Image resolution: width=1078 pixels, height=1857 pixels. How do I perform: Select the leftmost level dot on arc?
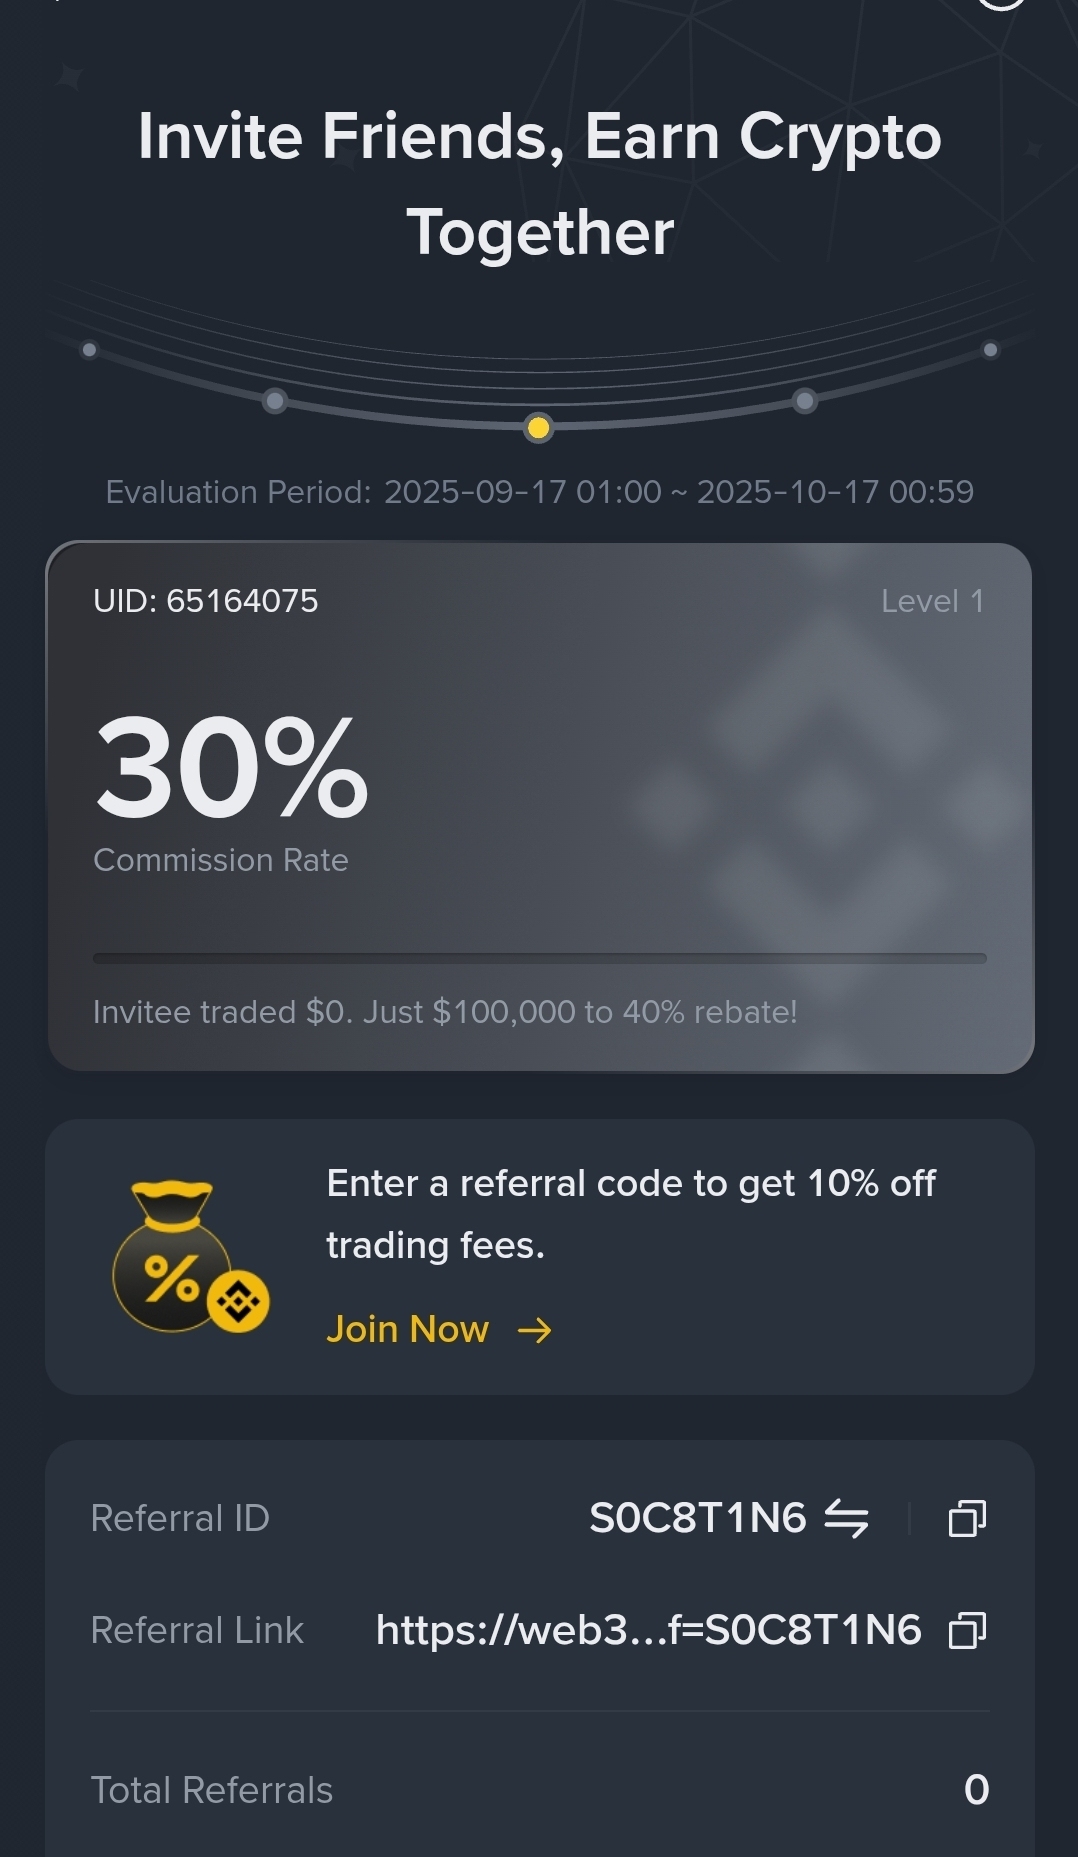click(89, 350)
